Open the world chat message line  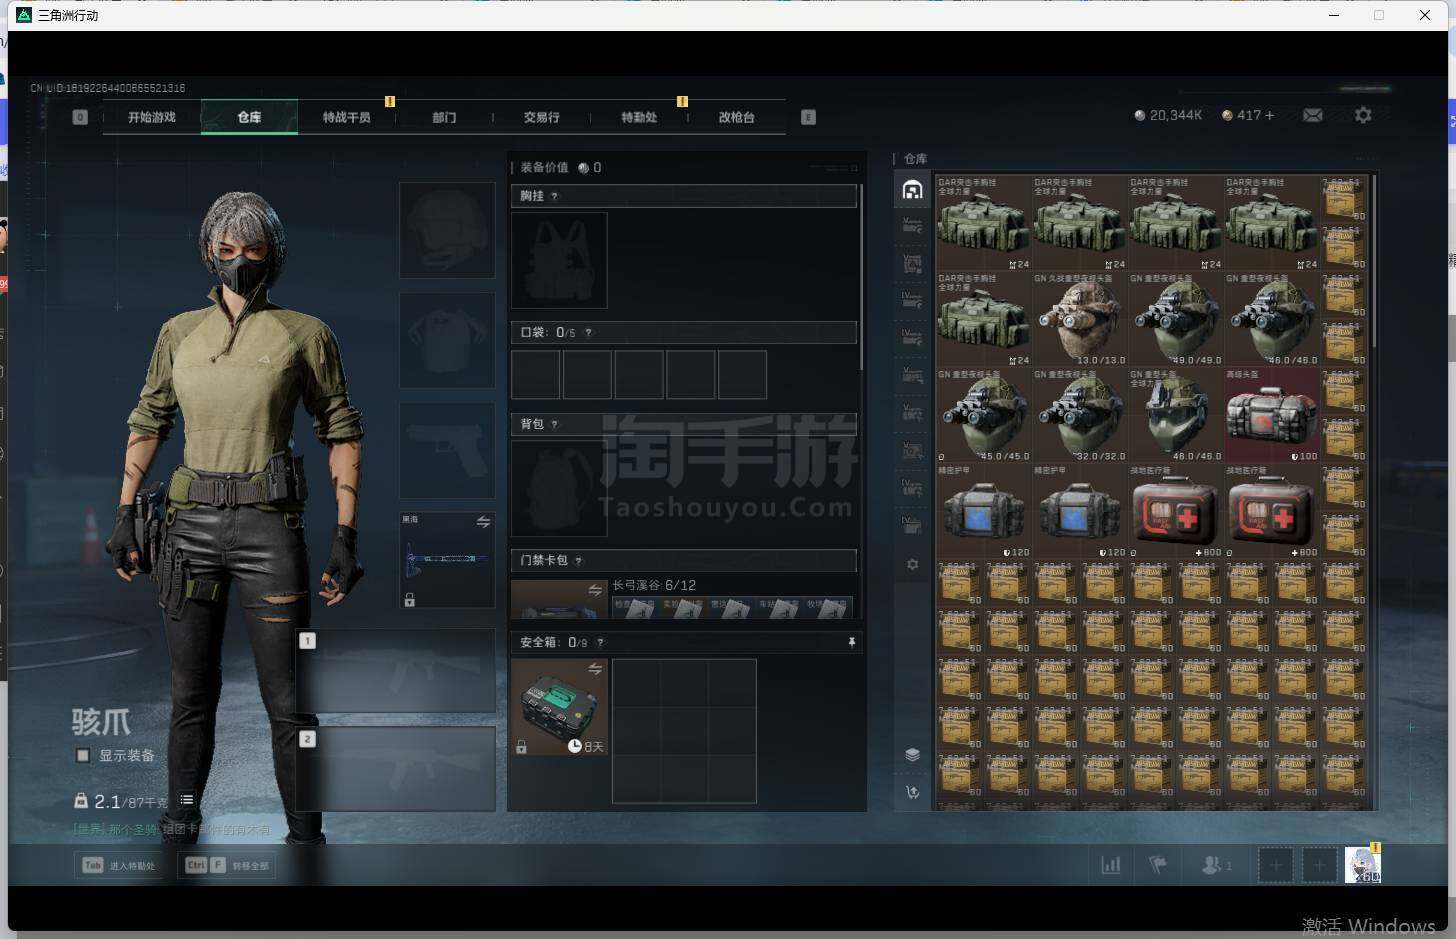click(x=172, y=829)
